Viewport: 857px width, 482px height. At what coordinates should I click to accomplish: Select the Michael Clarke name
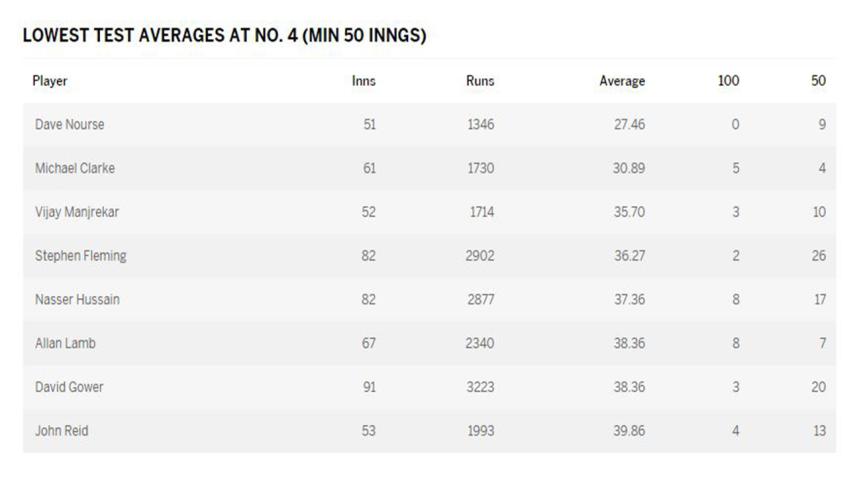pos(75,168)
